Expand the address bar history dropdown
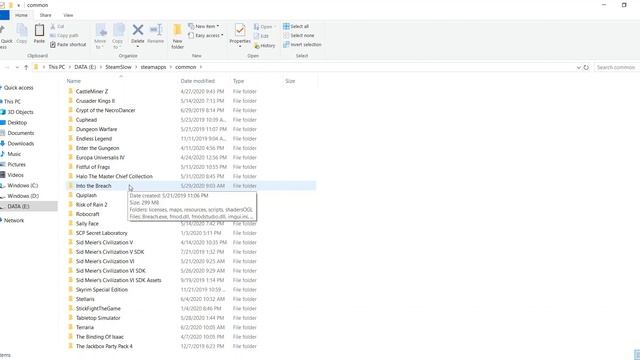The height and width of the screenshot is (360, 640). 578,67
